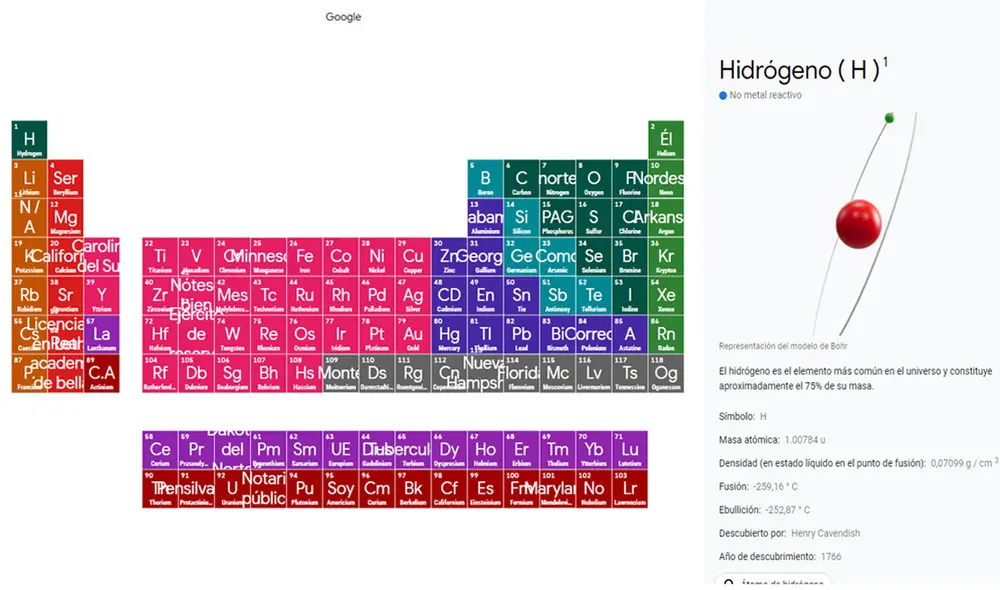Screen dimensions: 1000x590
Task: Click the blue No metal reactivo category dot
Action: (723, 95)
